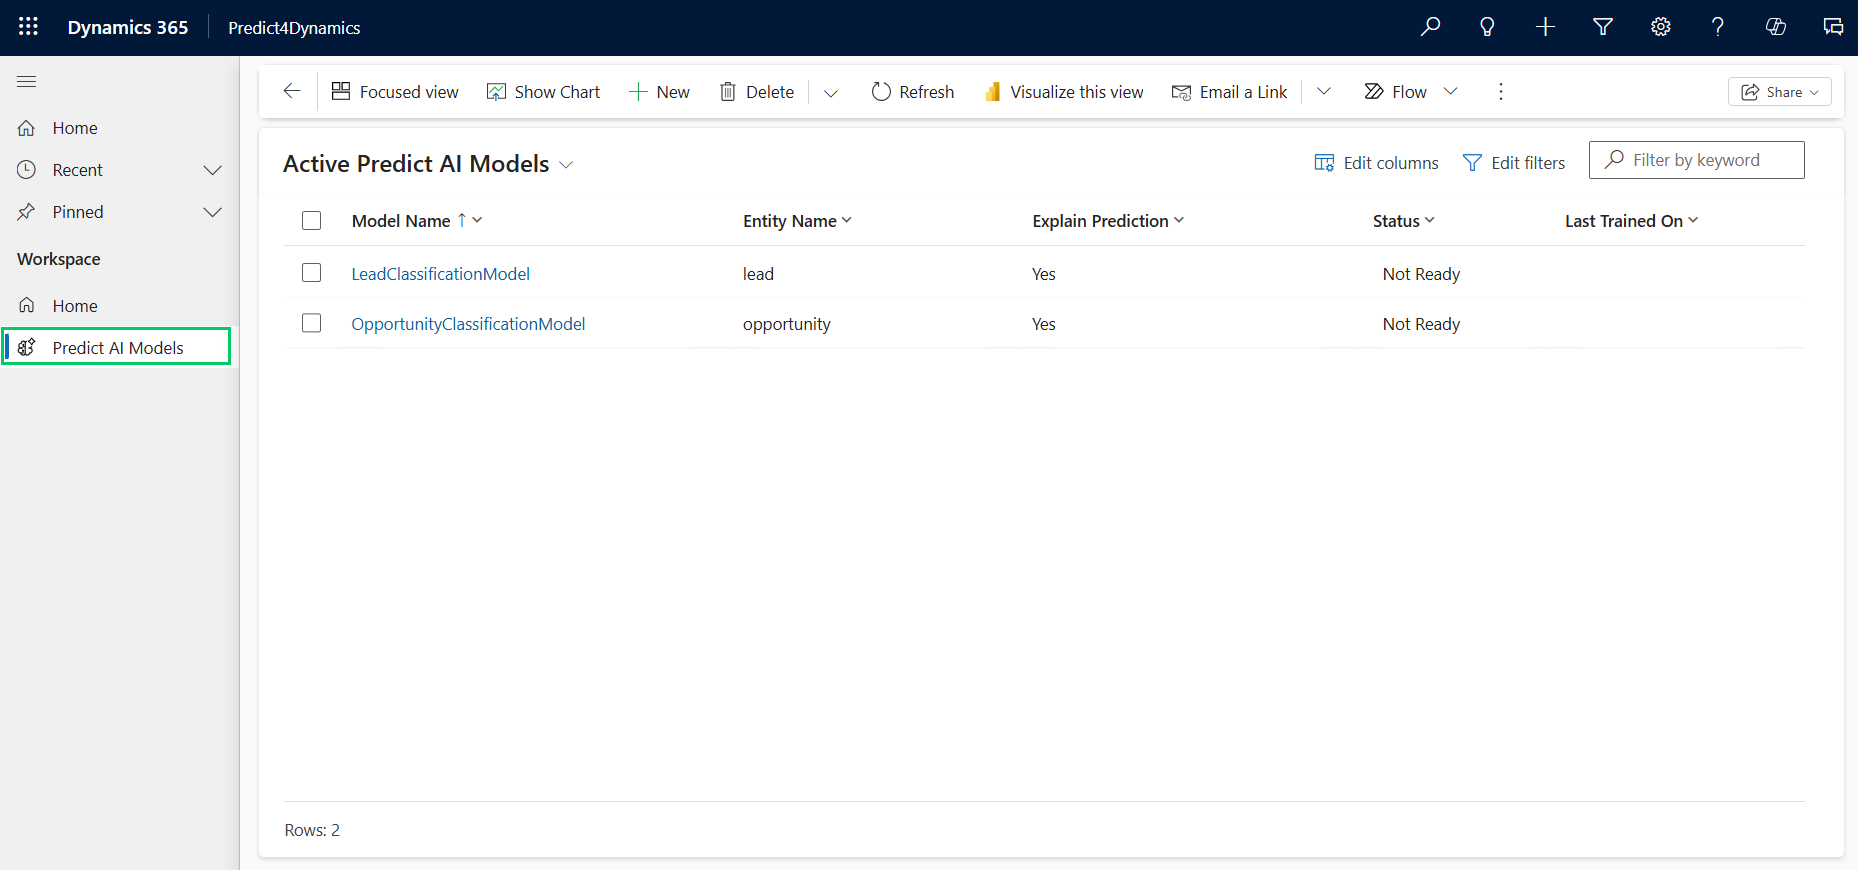The height and width of the screenshot is (870, 1858).
Task: Open Advanced Find funnel icon
Action: (x=1603, y=27)
